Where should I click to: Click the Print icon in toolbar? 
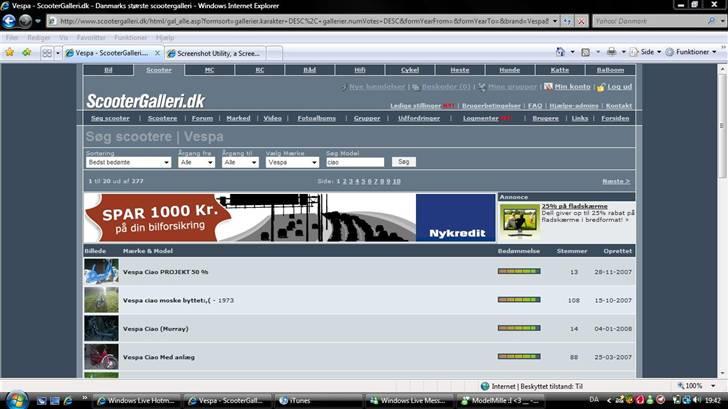611,52
